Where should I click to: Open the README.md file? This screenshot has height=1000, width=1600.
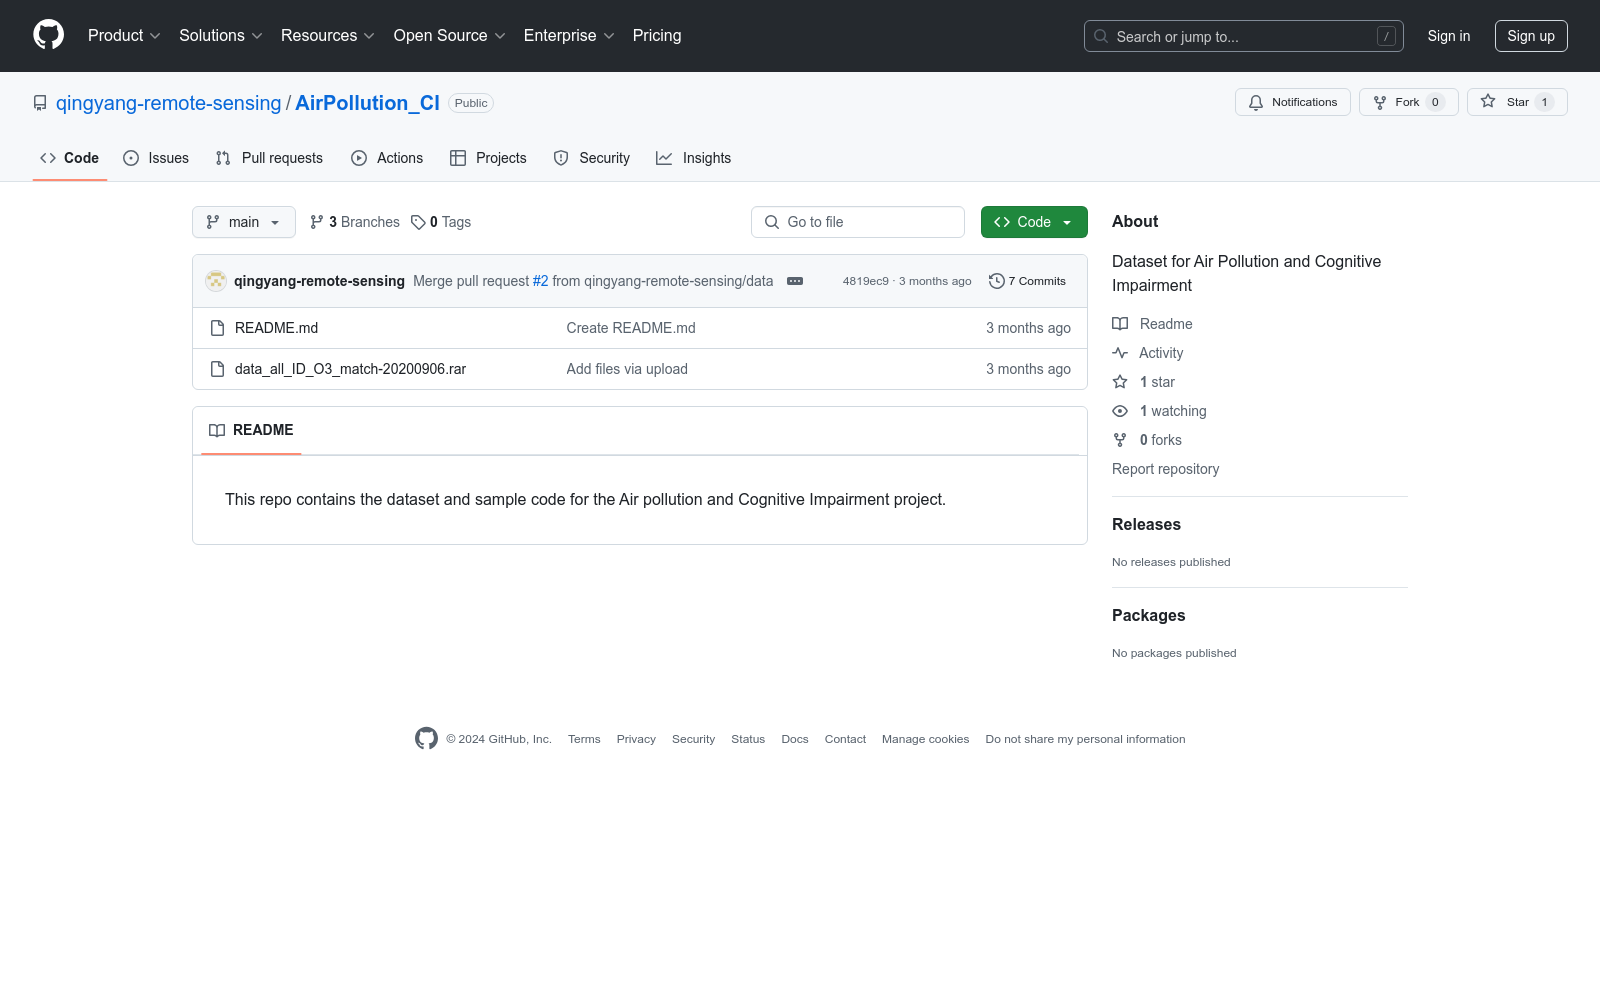(276, 328)
